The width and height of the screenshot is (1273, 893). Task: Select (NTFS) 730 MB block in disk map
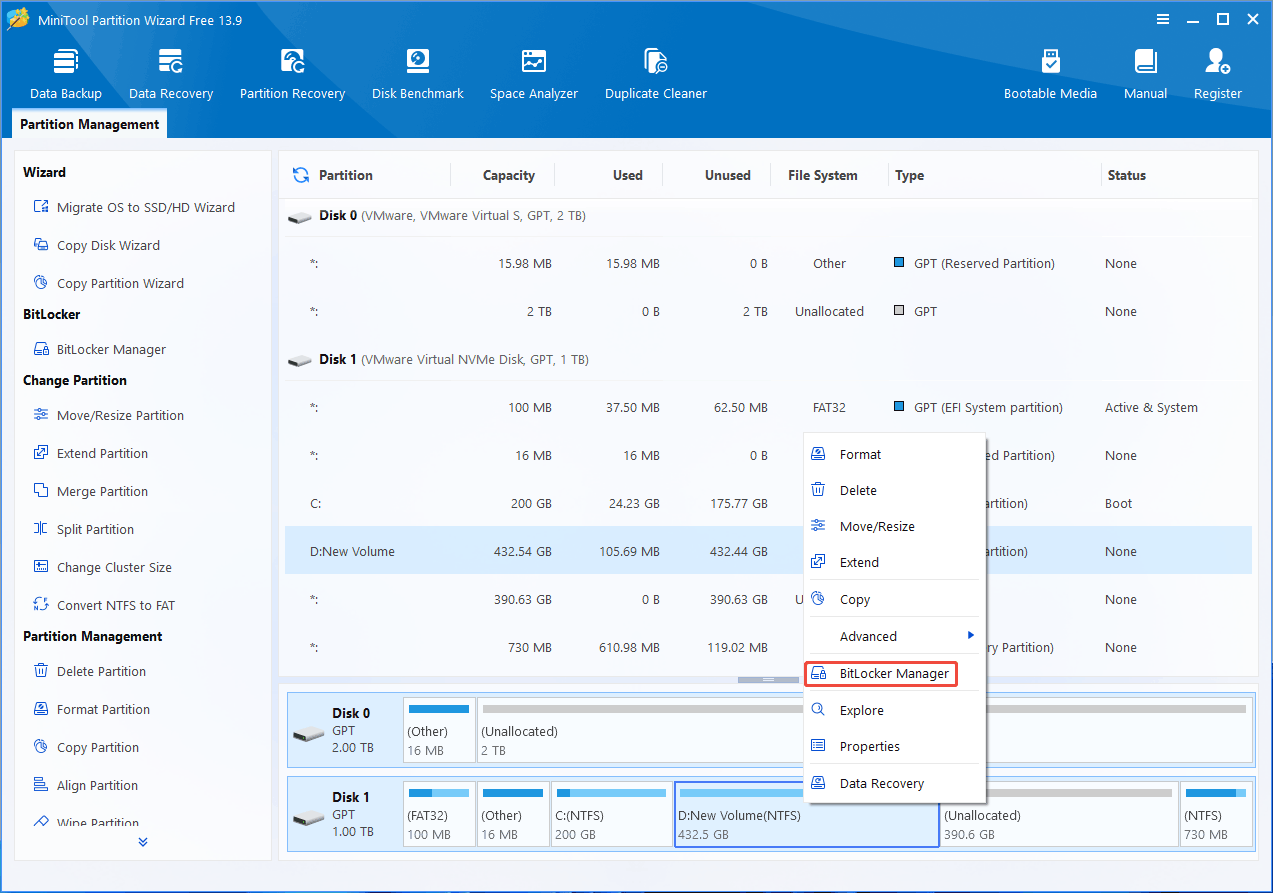click(1215, 814)
